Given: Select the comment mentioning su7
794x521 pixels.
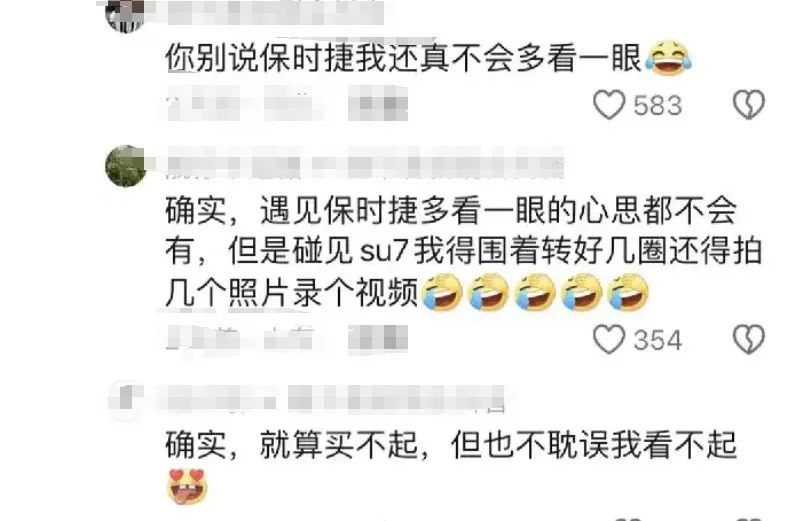Looking at the screenshot, I should (463, 251).
